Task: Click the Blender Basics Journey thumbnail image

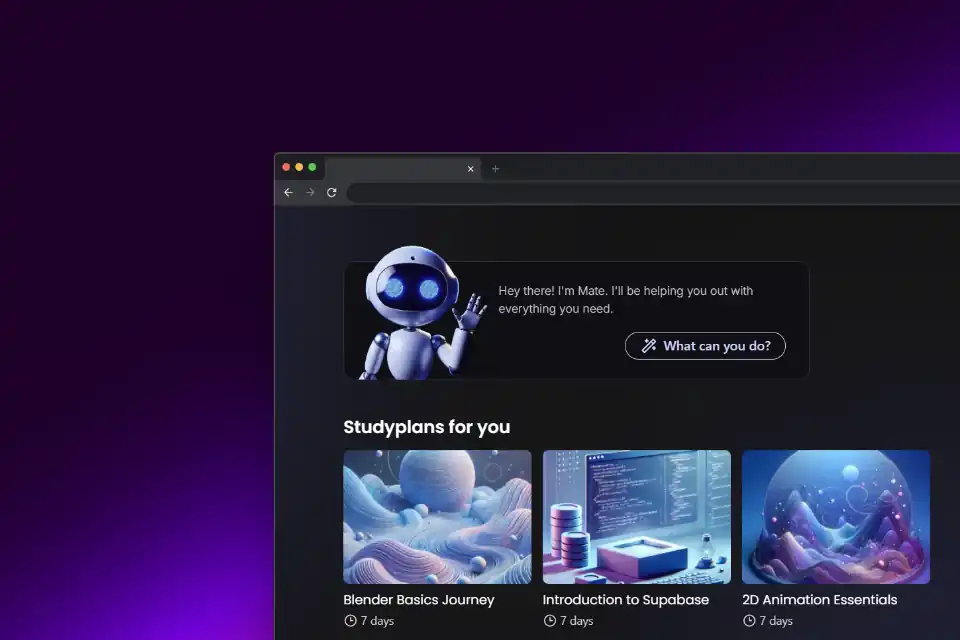Action: [436, 517]
